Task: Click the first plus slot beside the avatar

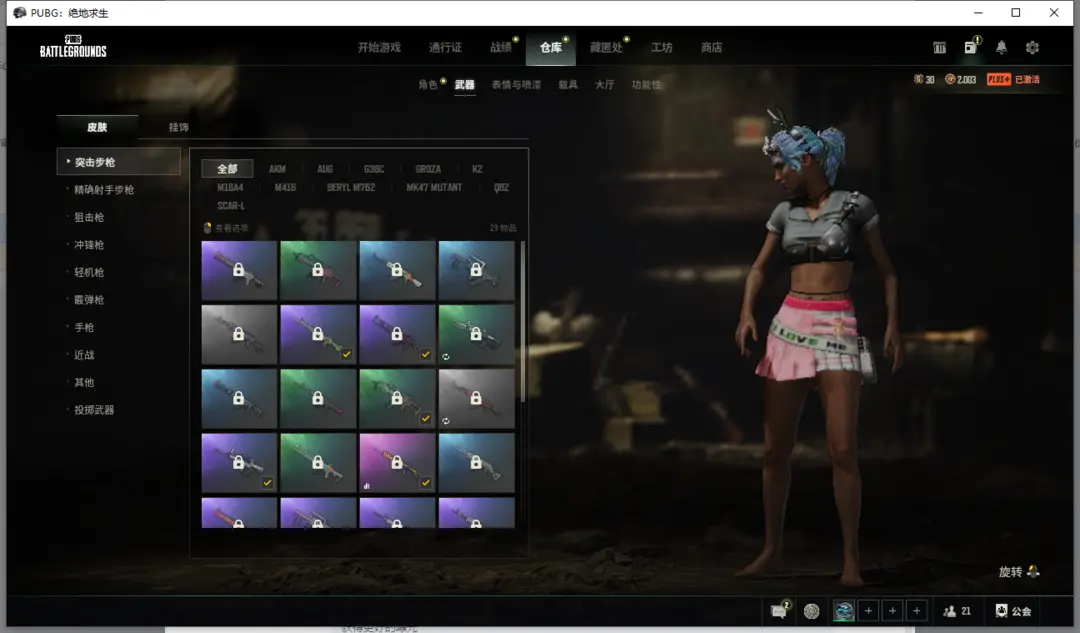Action: click(869, 611)
